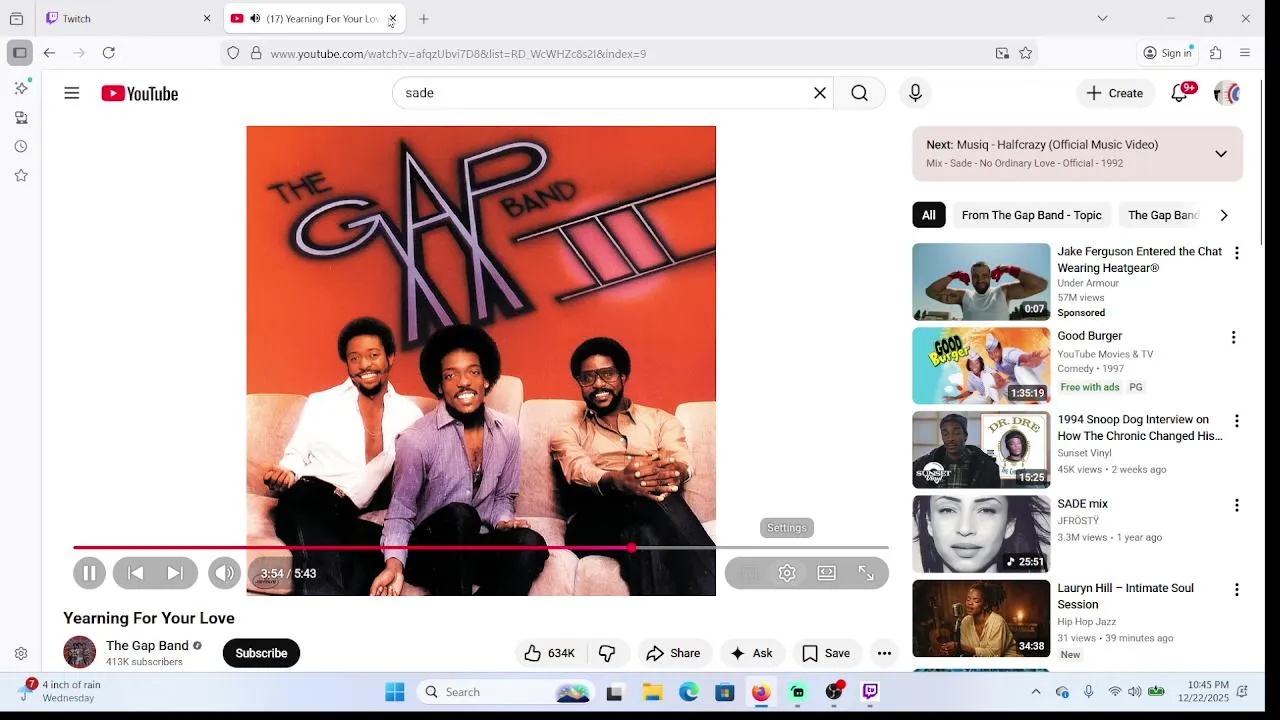Like the video with 634K likes
1280x720 pixels.
(549, 653)
